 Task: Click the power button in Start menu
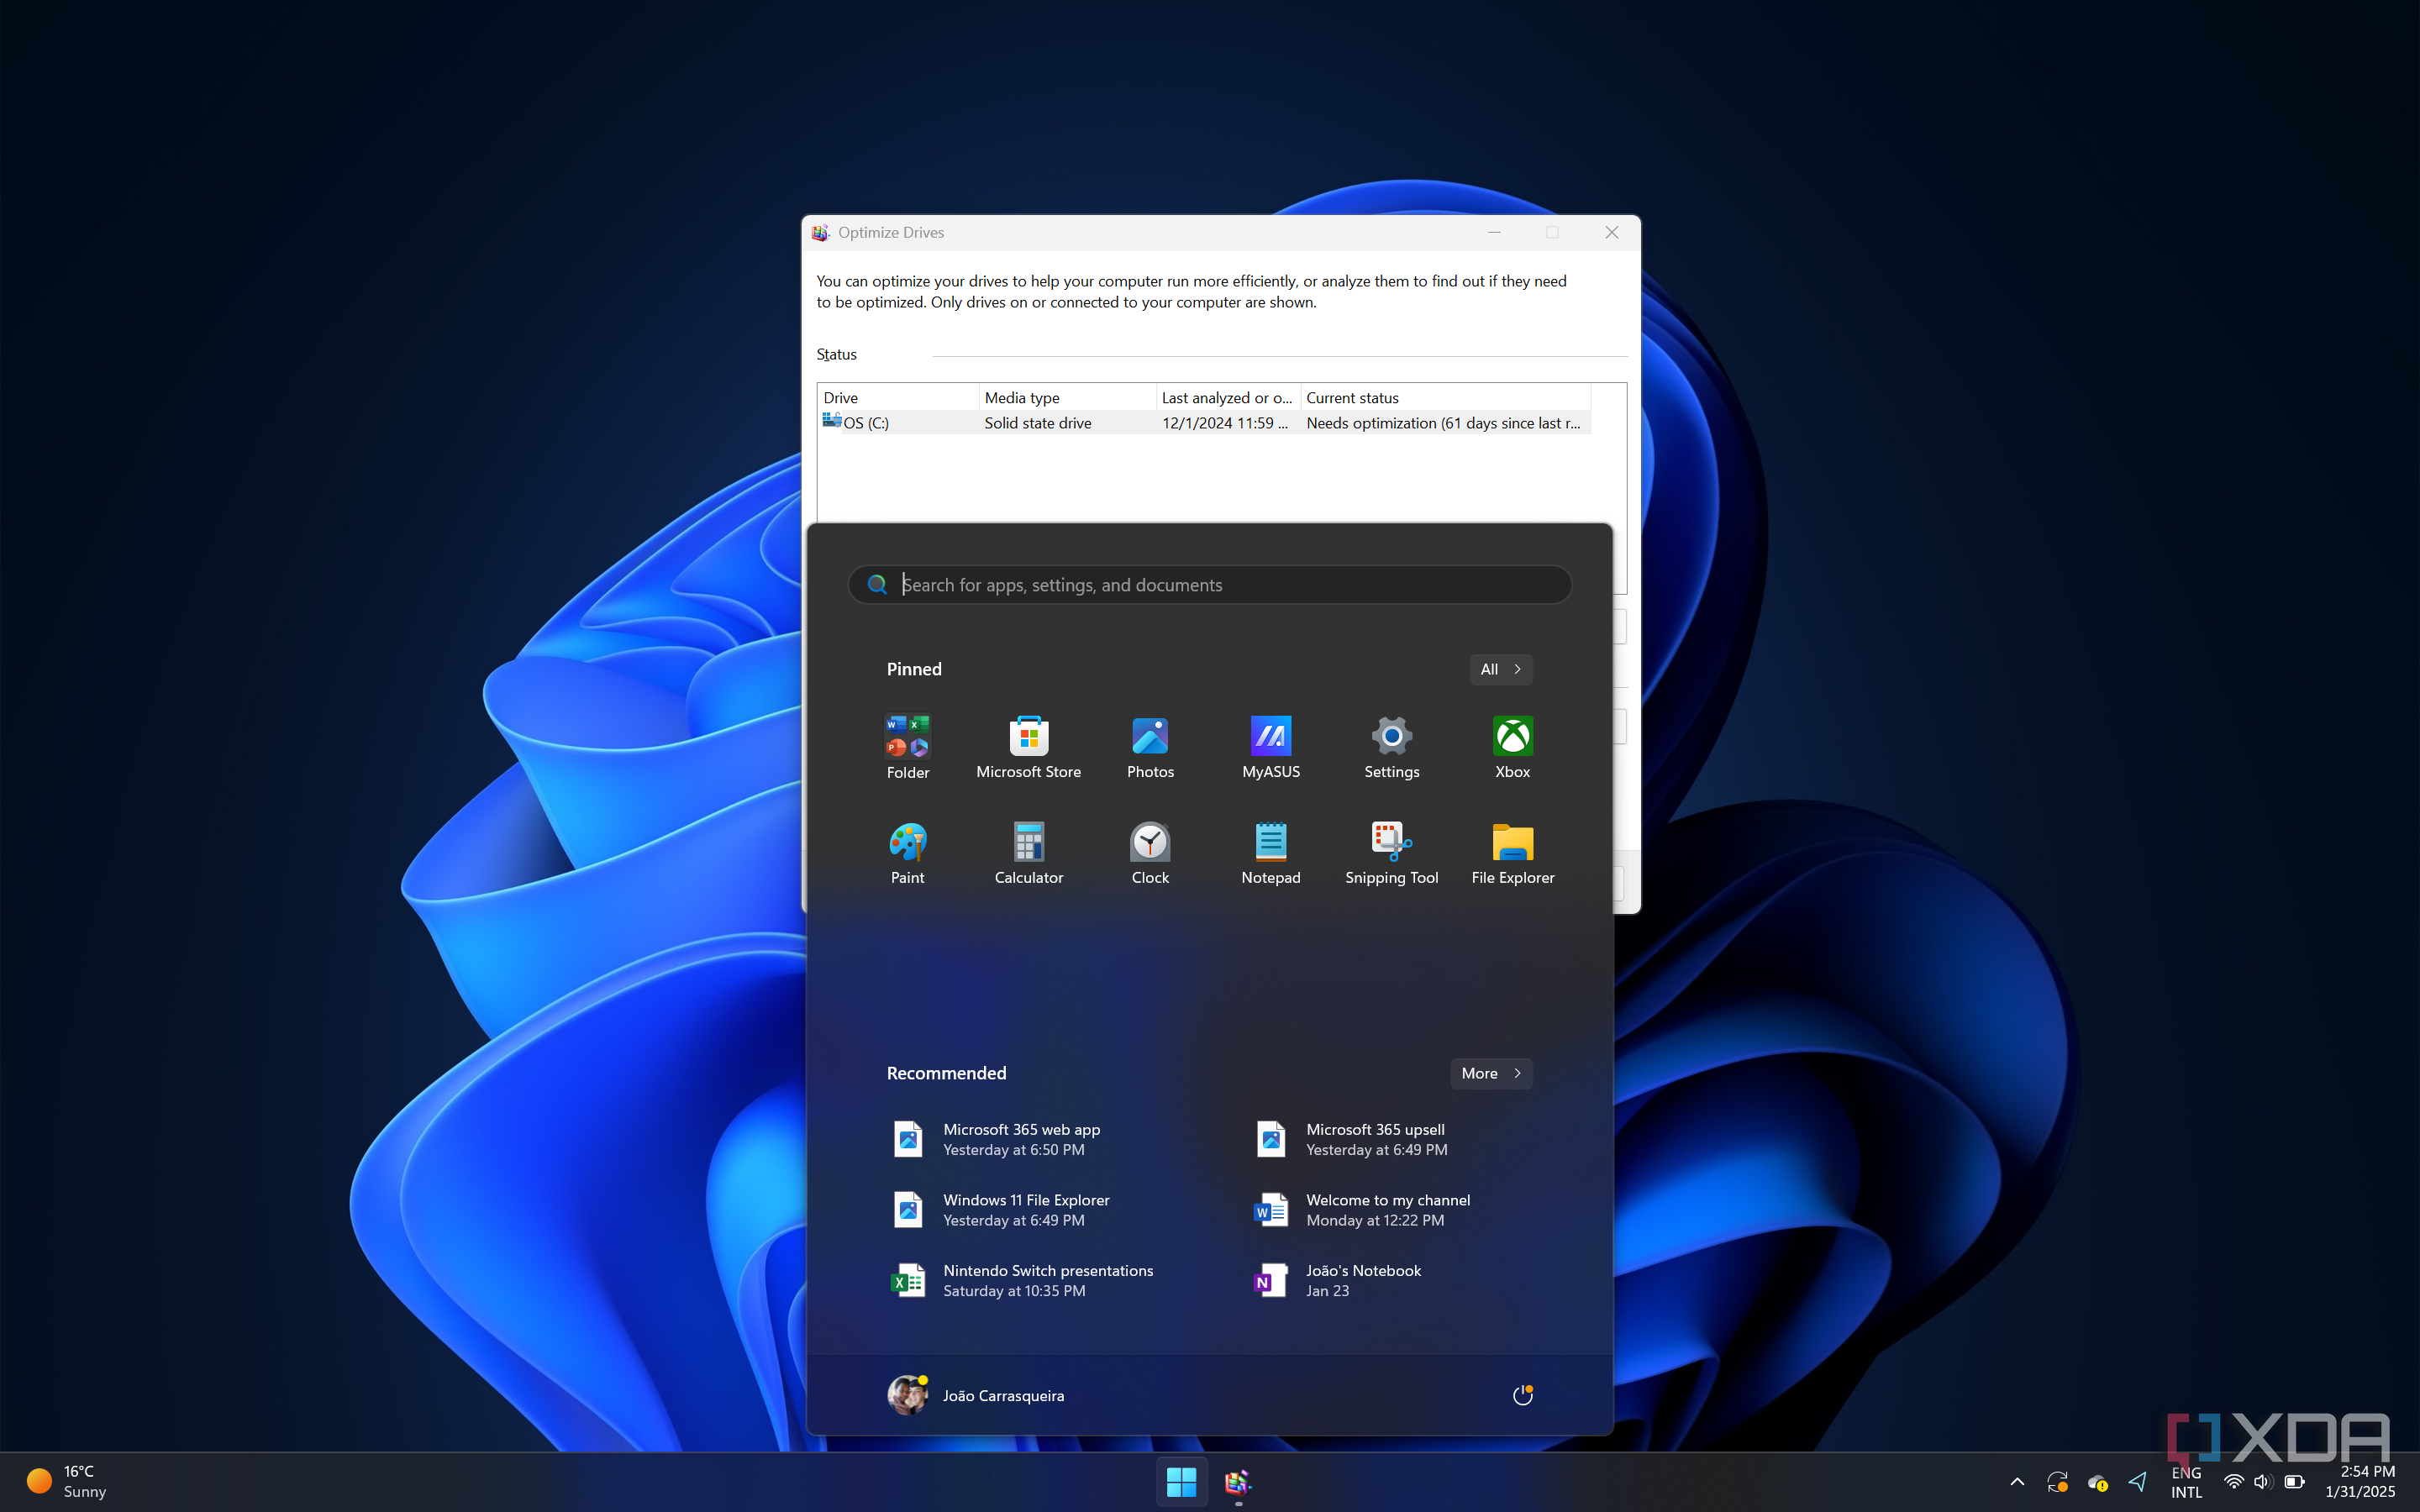click(x=1522, y=1395)
